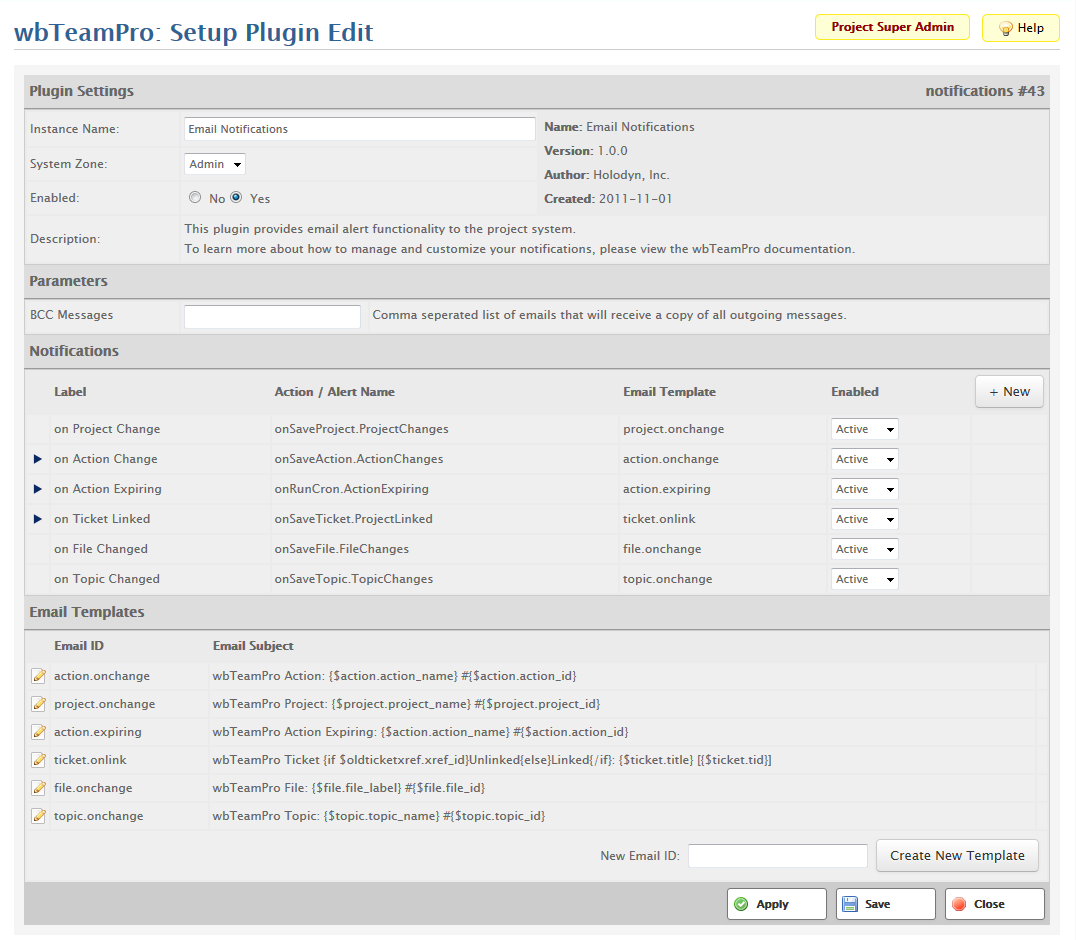The image size is (1076, 940).
Task: Click the edit pencil icon for action.onchange
Action: 39,676
